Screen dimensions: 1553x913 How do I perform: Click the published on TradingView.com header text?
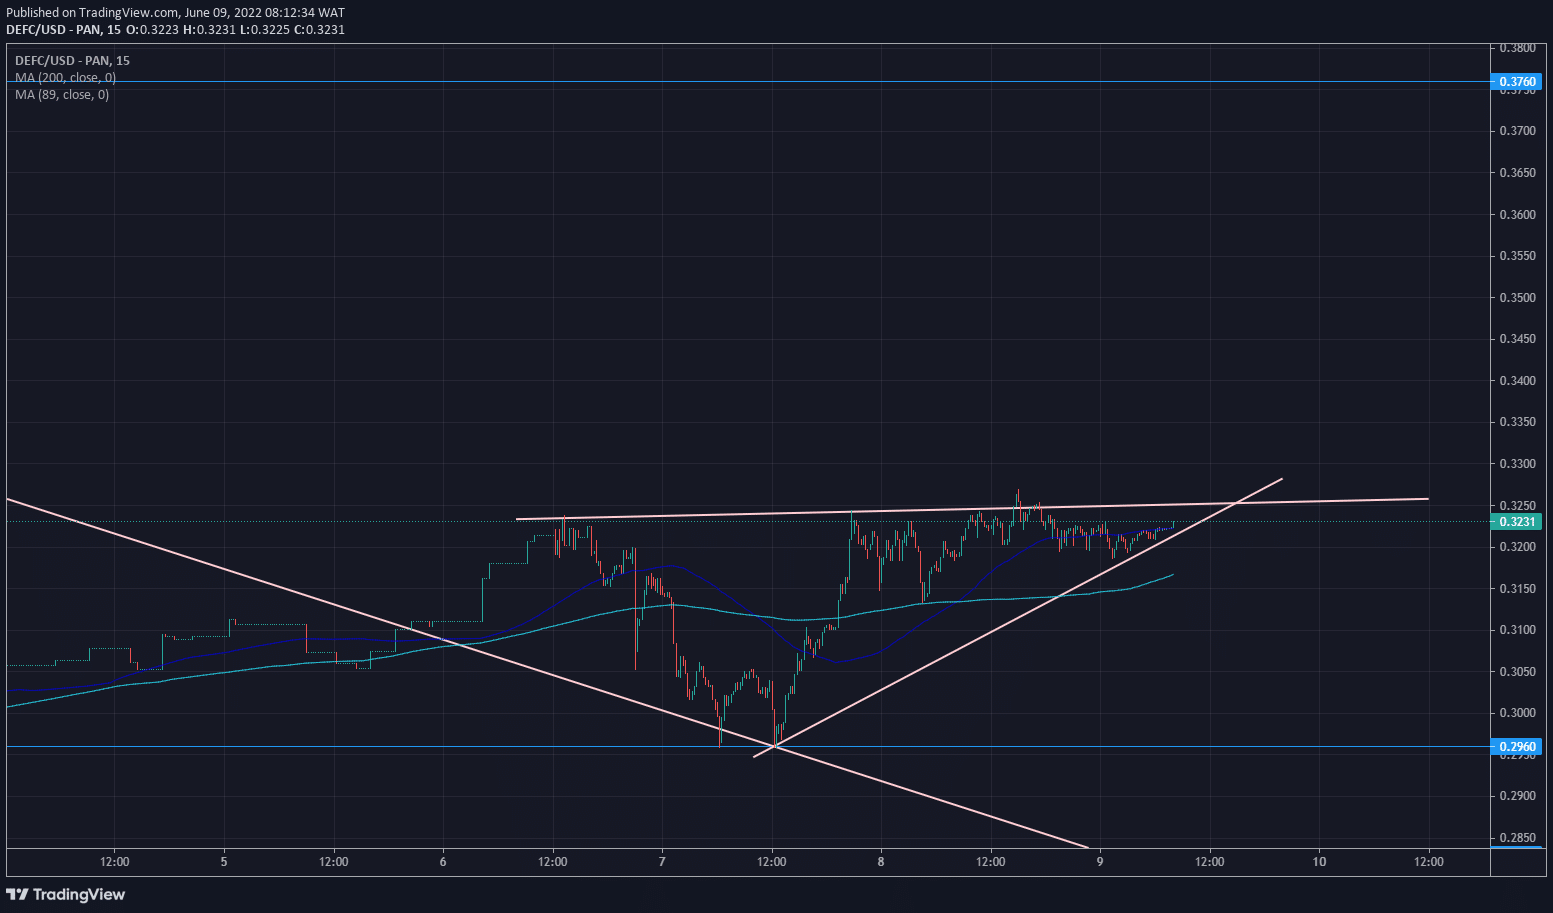click(175, 13)
